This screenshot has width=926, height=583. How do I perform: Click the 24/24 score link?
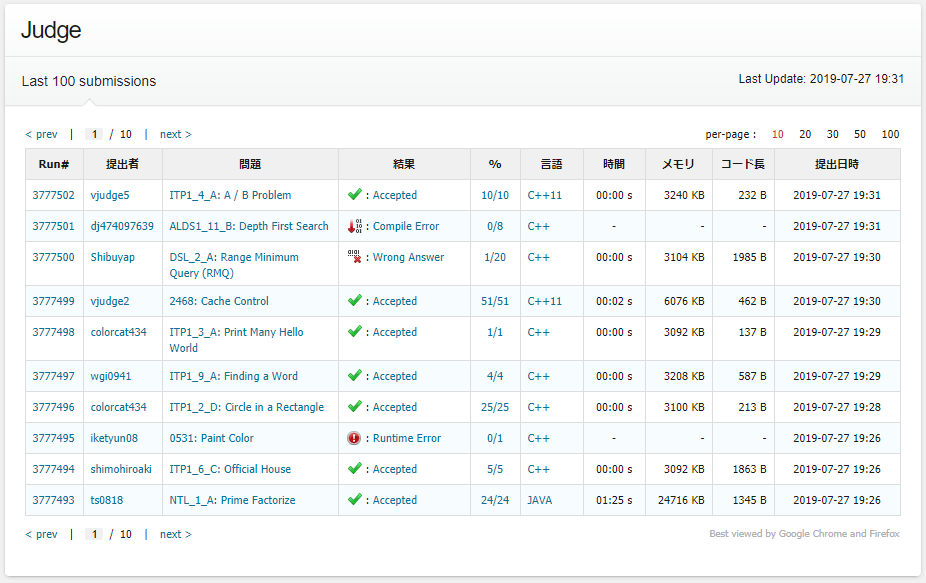click(495, 500)
